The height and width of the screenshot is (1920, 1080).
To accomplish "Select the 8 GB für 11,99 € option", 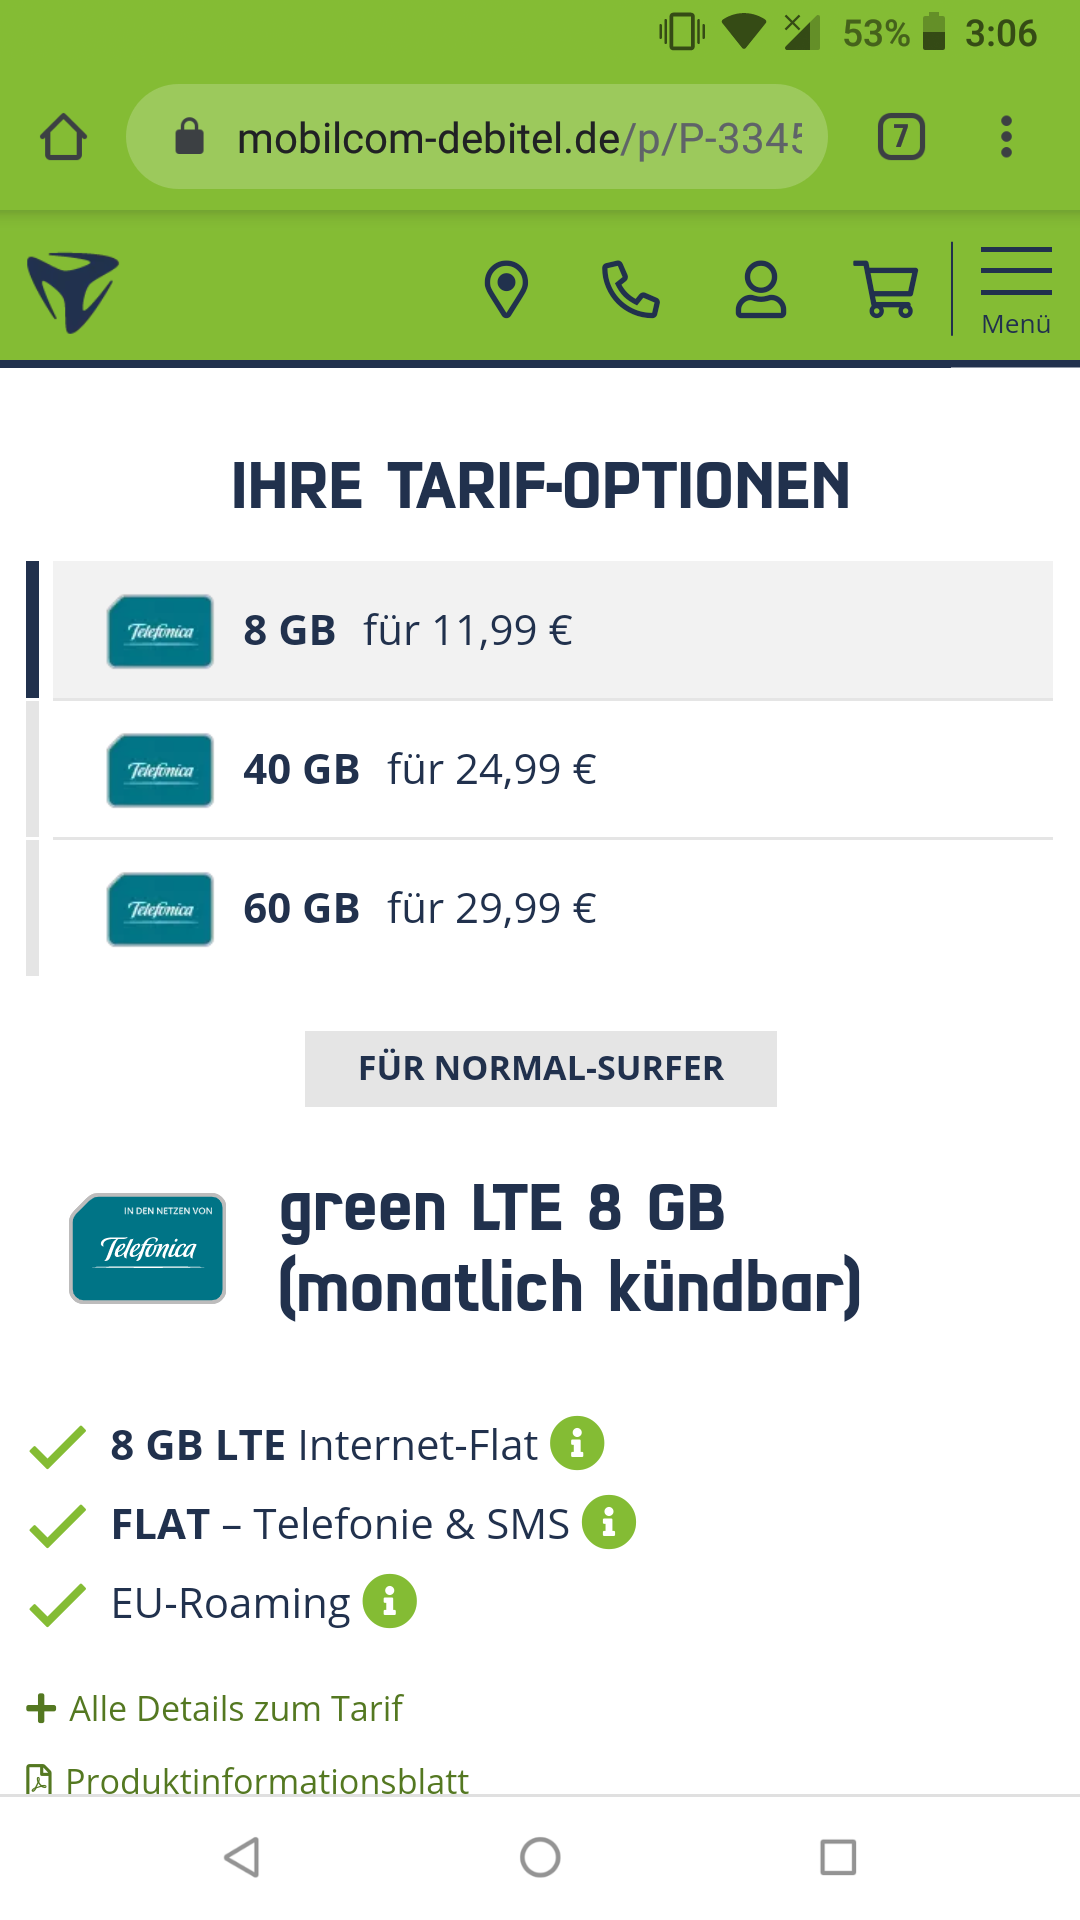I will click(552, 630).
